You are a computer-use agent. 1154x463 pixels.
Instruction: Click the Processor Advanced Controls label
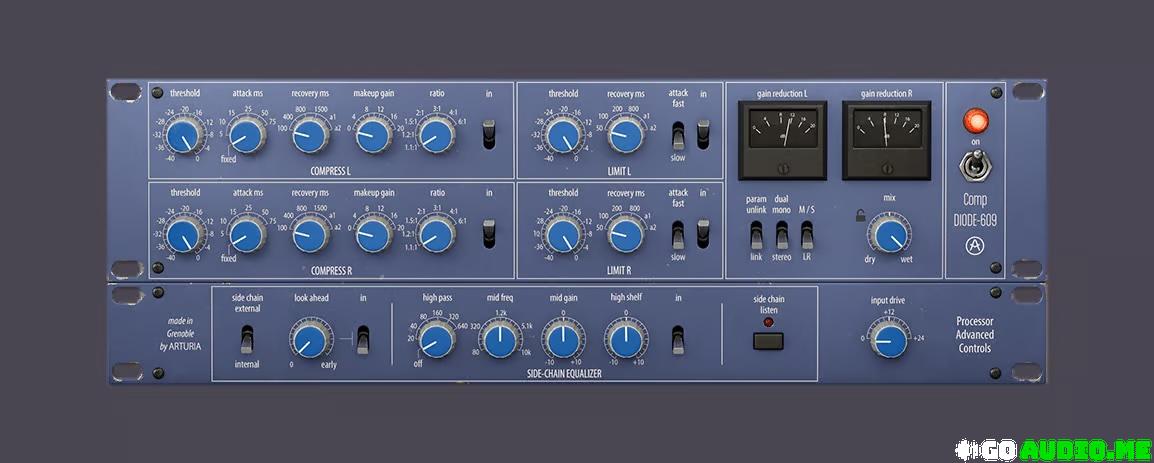(x=974, y=335)
